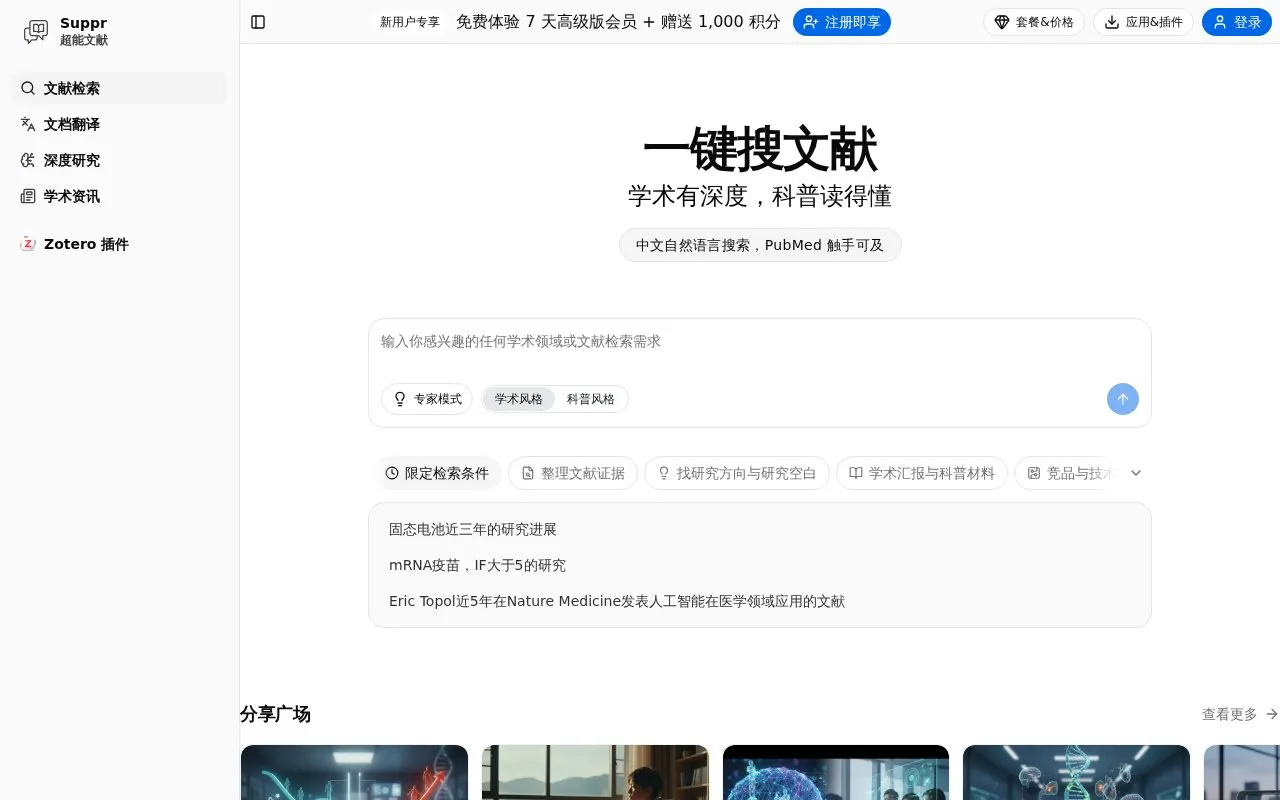Image resolution: width=1280 pixels, height=800 pixels.
Task: Open the first 分享广场 thumbnail with red arrow
Action: pos(354,772)
